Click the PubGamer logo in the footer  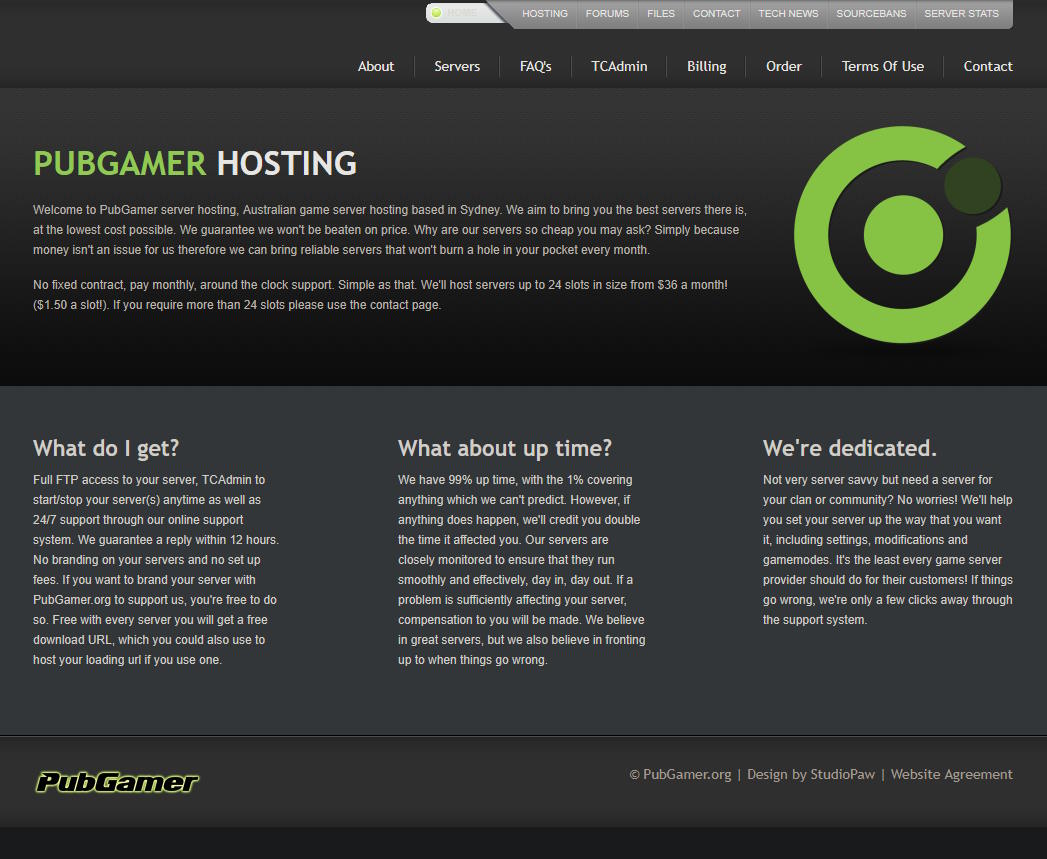coord(117,783)
